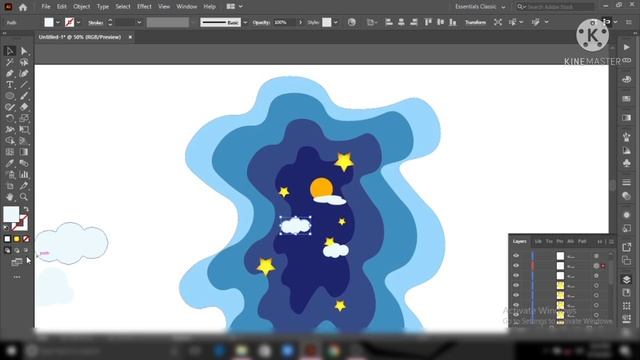
Task: Select the Artboard tool
Action: coord(10,186)
